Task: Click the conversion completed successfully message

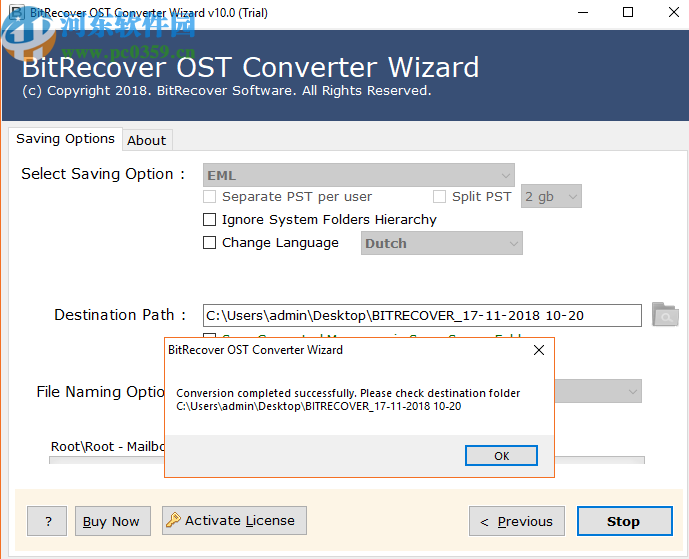Action: point(348,393)
